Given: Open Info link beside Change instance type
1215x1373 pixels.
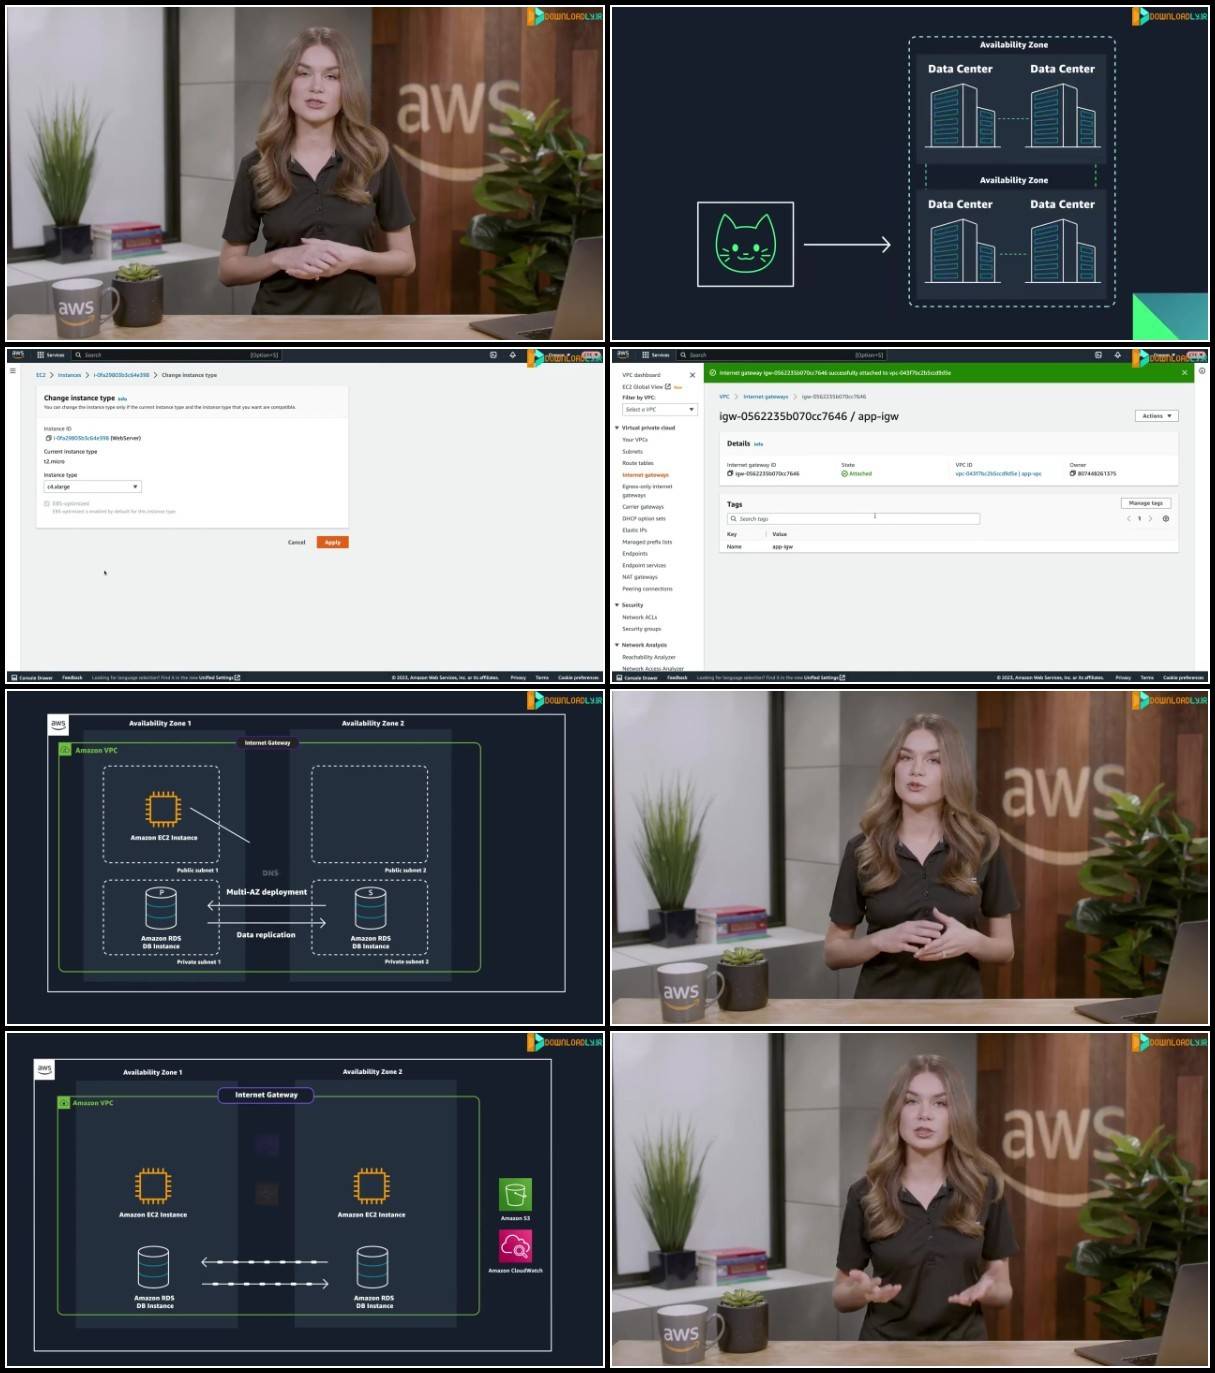Looking at the screenshot, I should pos(122,399).
